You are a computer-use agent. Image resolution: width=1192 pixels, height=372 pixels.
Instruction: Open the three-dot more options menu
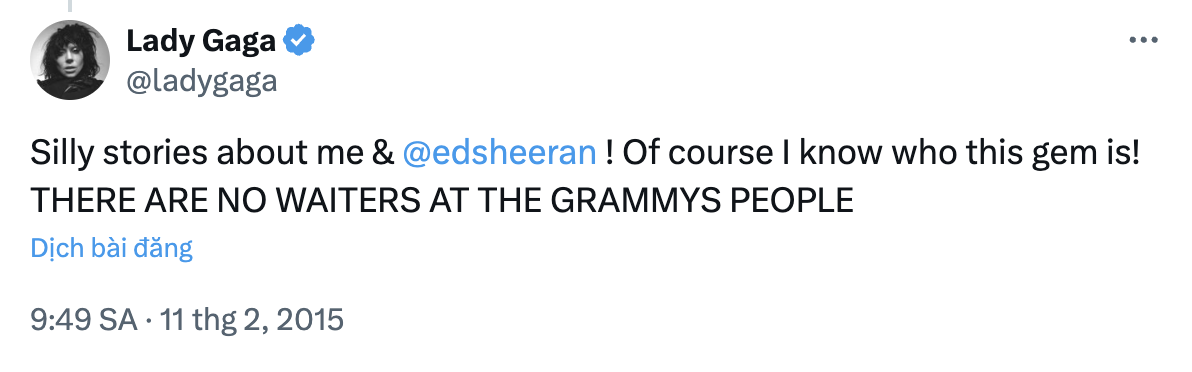click(1143, 40)
